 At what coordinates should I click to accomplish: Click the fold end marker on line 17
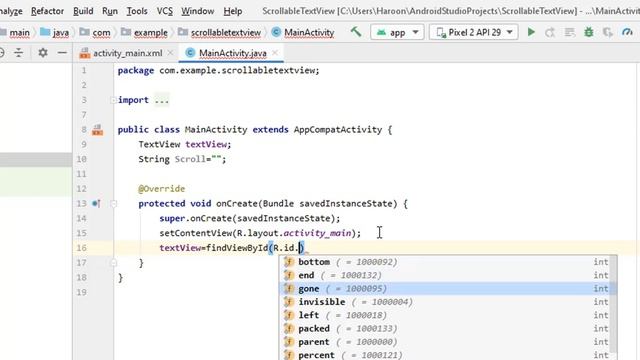pos(113,262)
